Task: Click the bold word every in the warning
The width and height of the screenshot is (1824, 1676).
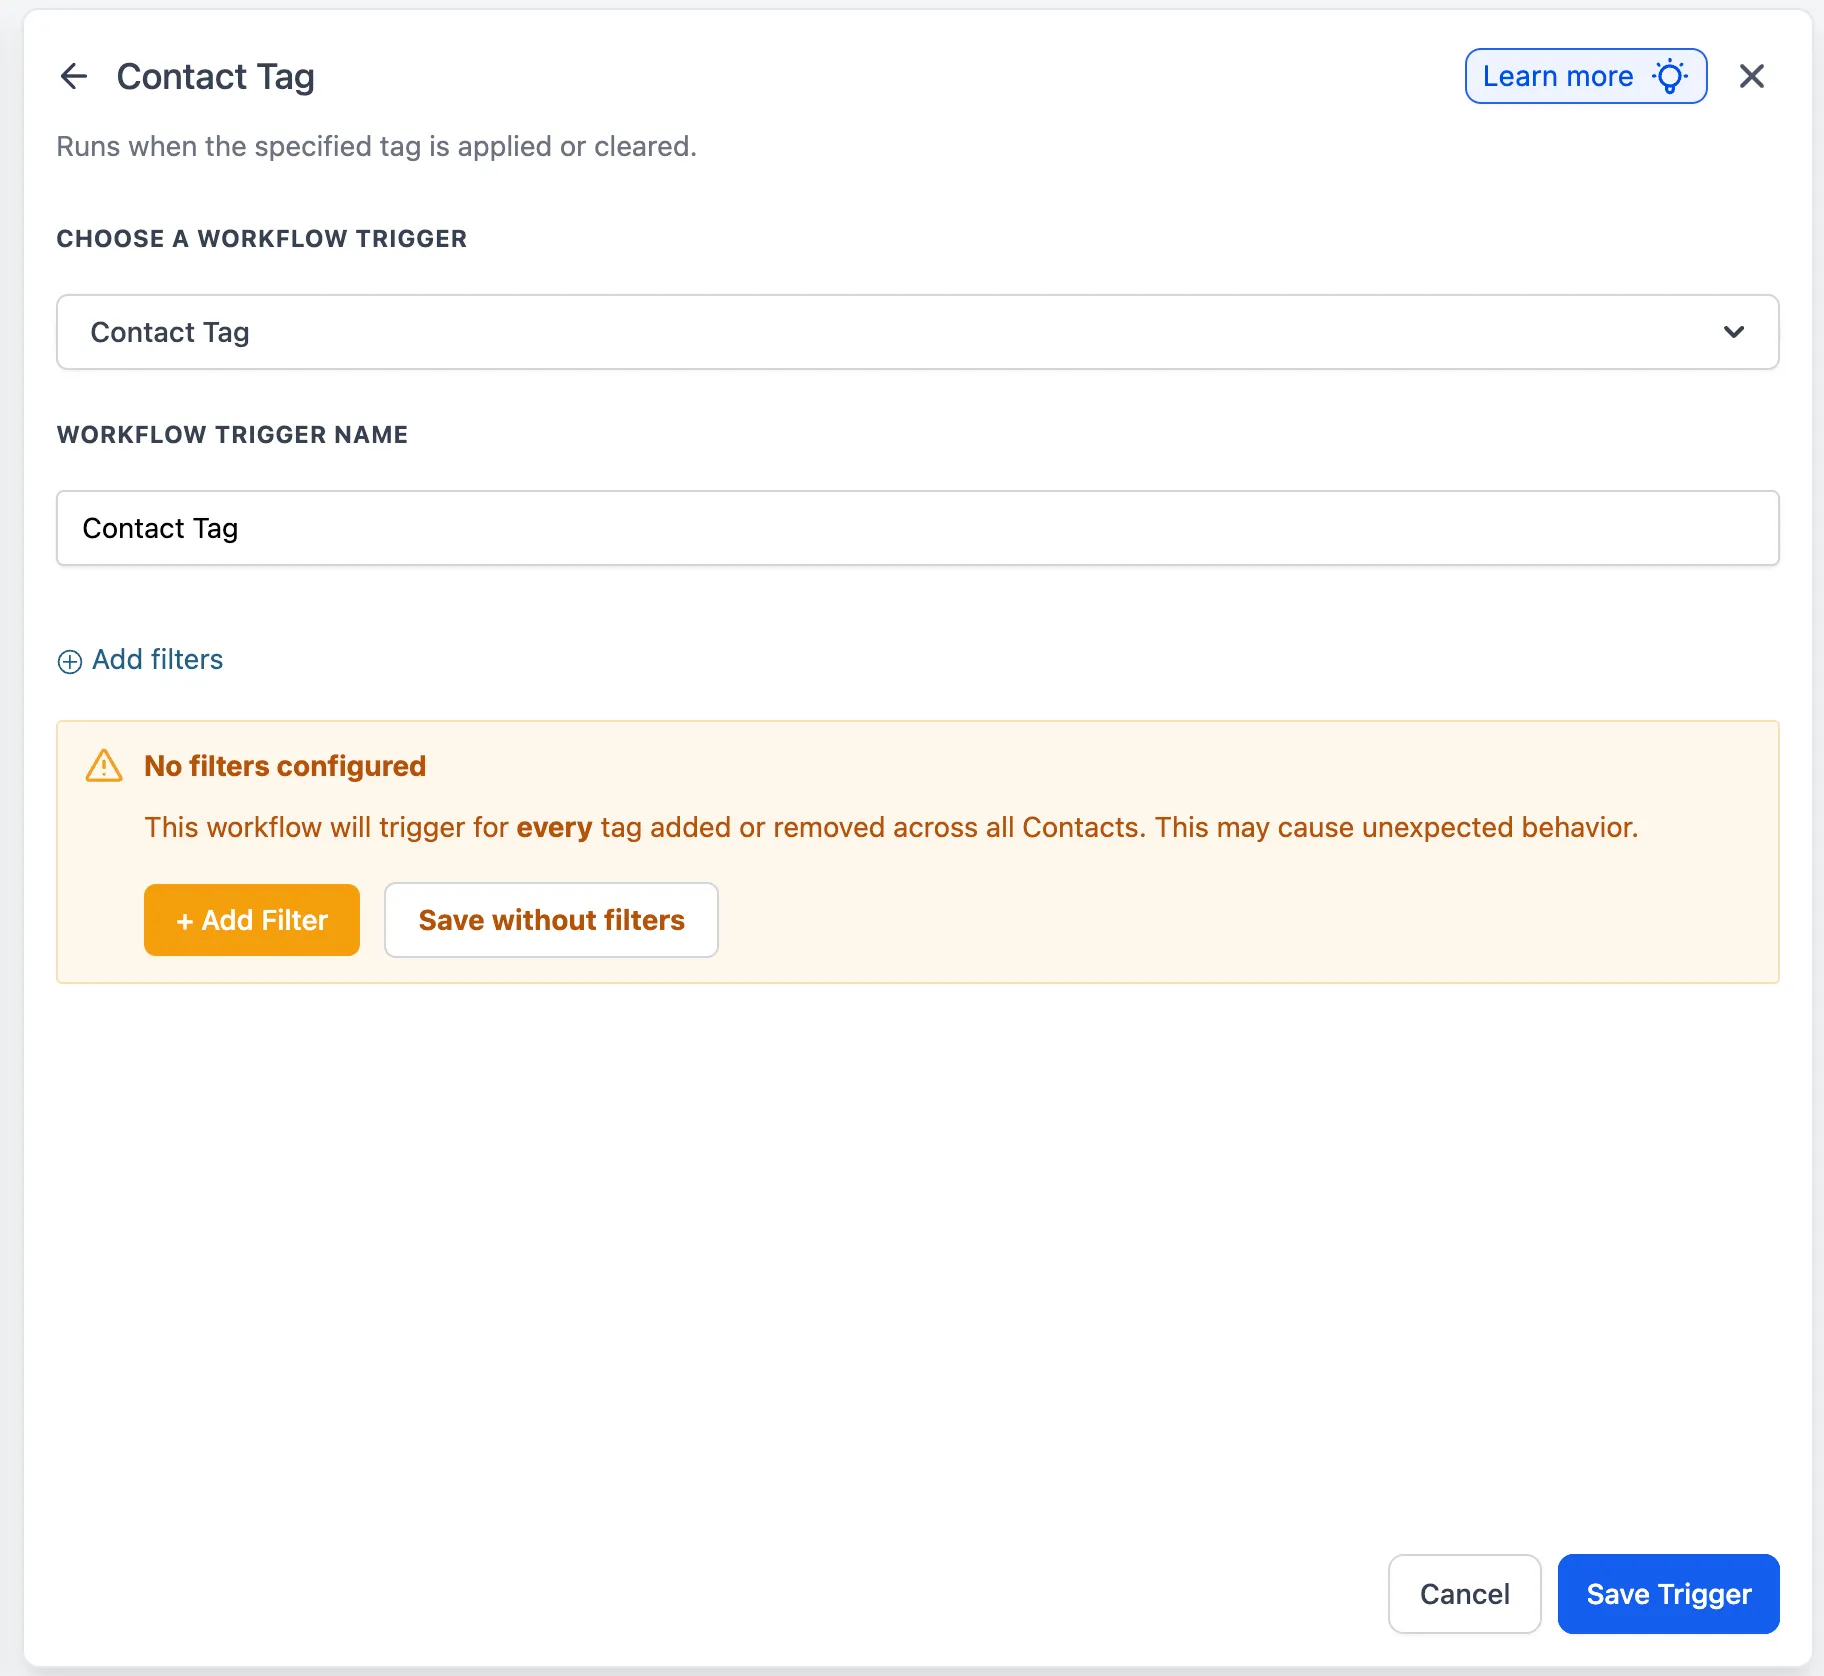Action: [554, 828]
